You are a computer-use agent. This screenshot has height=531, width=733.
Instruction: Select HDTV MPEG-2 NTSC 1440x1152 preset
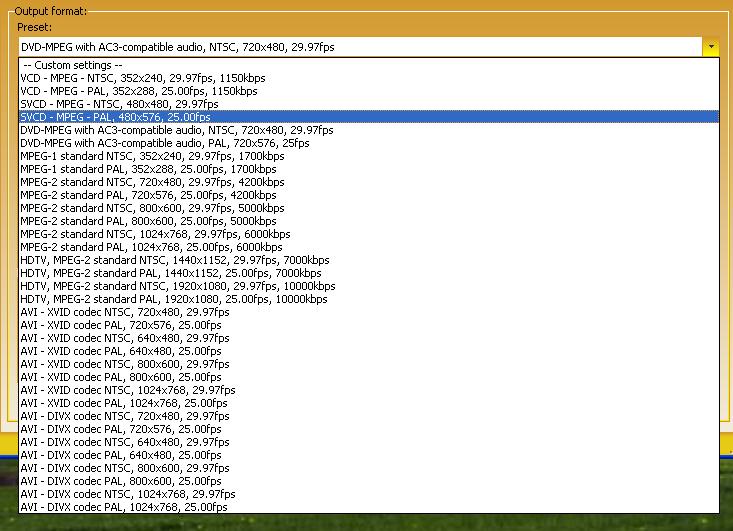(x=369, y=260)
